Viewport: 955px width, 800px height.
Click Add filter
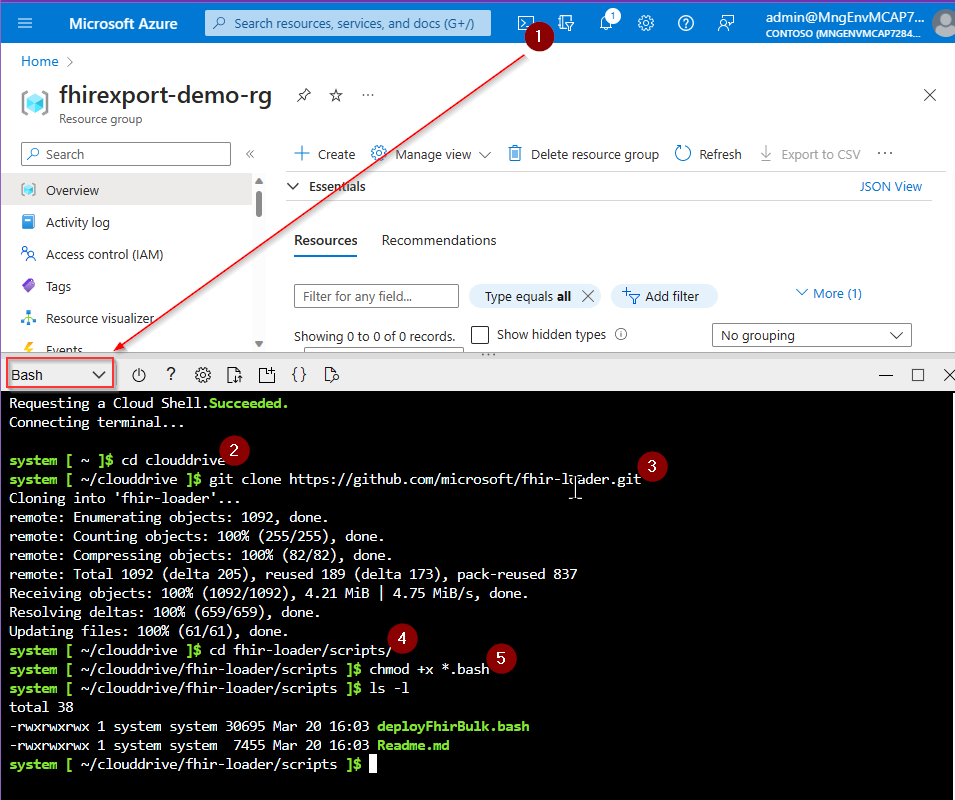663,296
